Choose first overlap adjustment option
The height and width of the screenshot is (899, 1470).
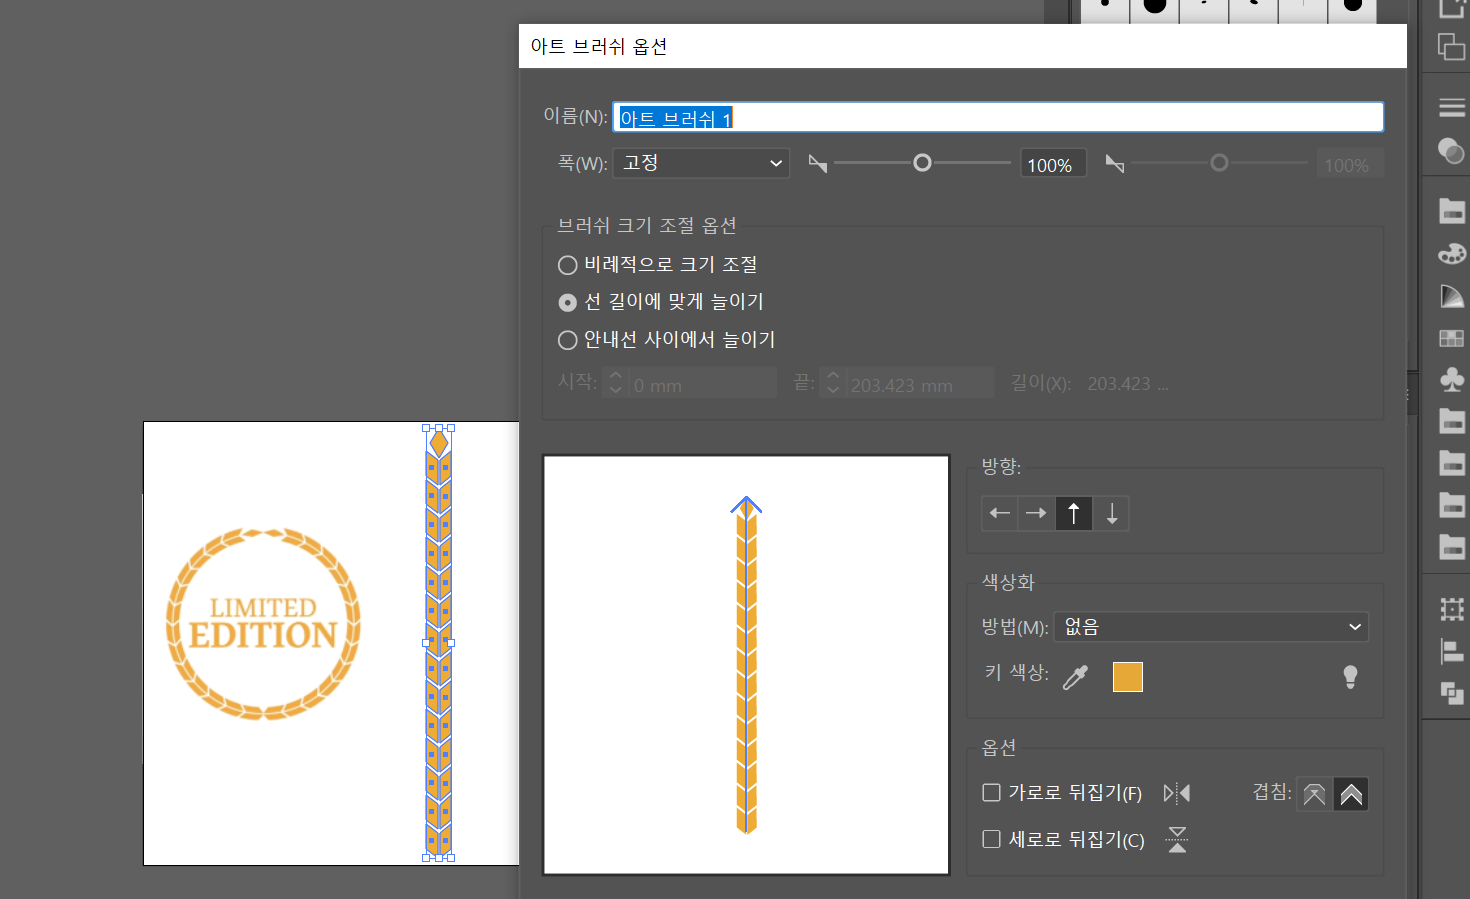click(1314, 794)
